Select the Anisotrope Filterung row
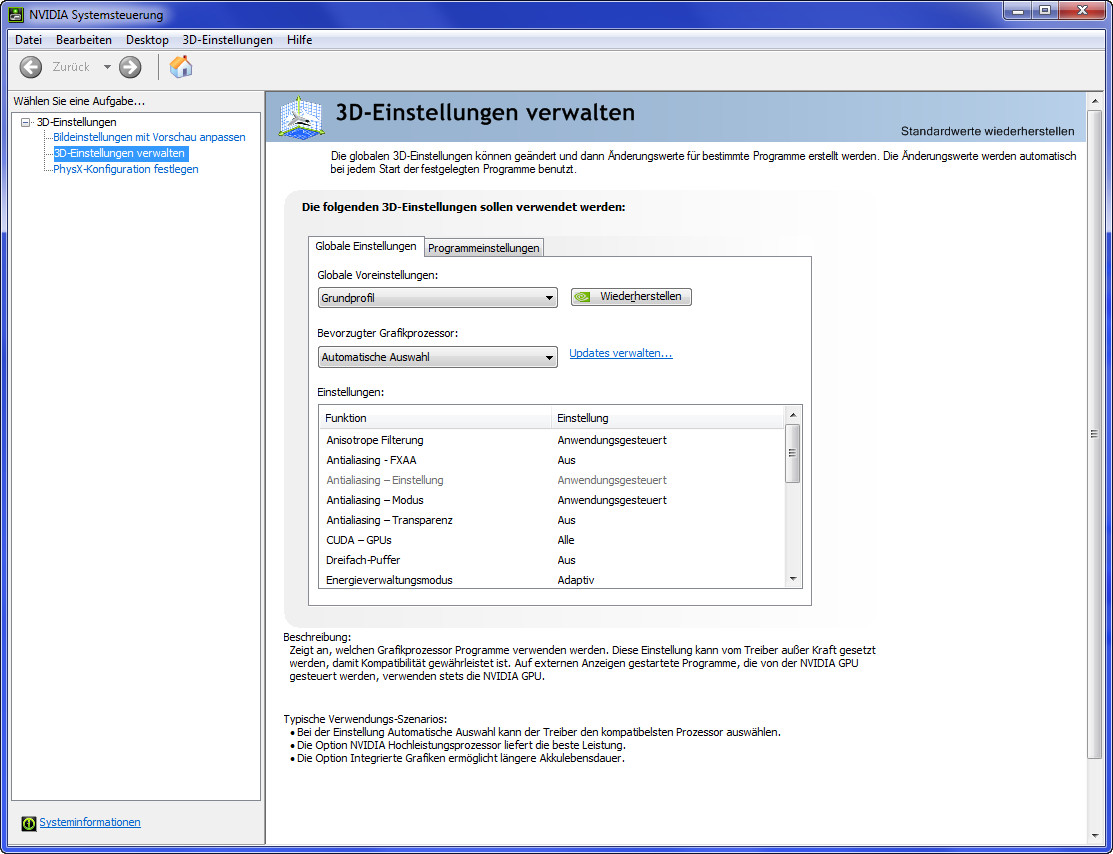Image resolution: width=1113 pixels, height=854 pixels. (552, 440)
